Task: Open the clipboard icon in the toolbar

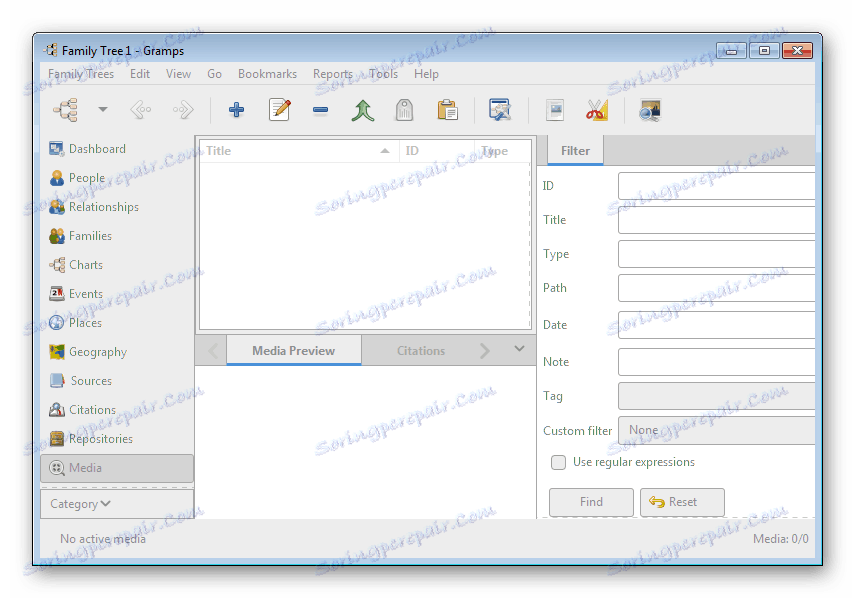Action: pyautogui.click(x=447, y=110)
